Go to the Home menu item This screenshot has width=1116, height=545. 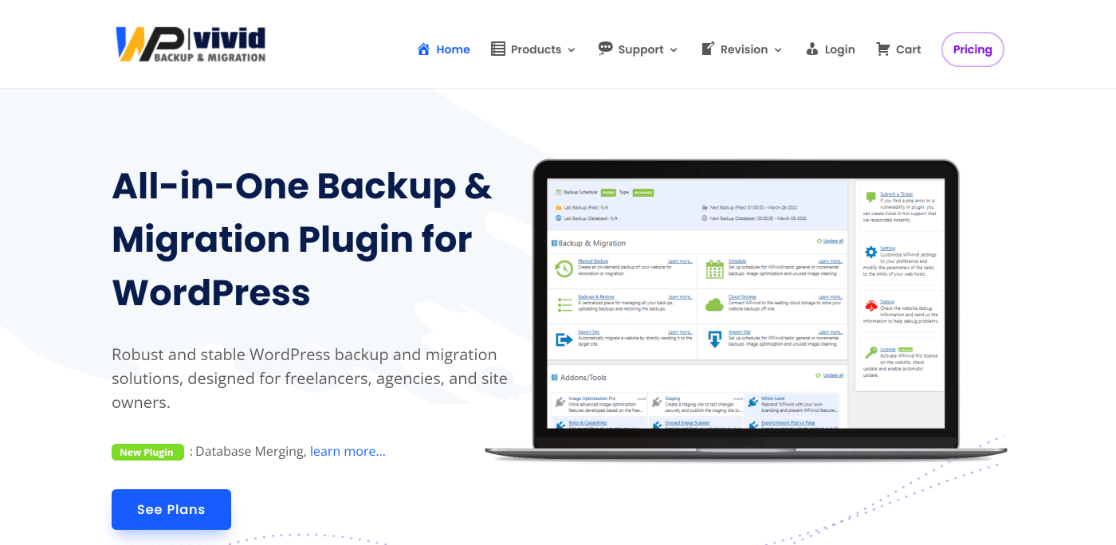point(453,49)
